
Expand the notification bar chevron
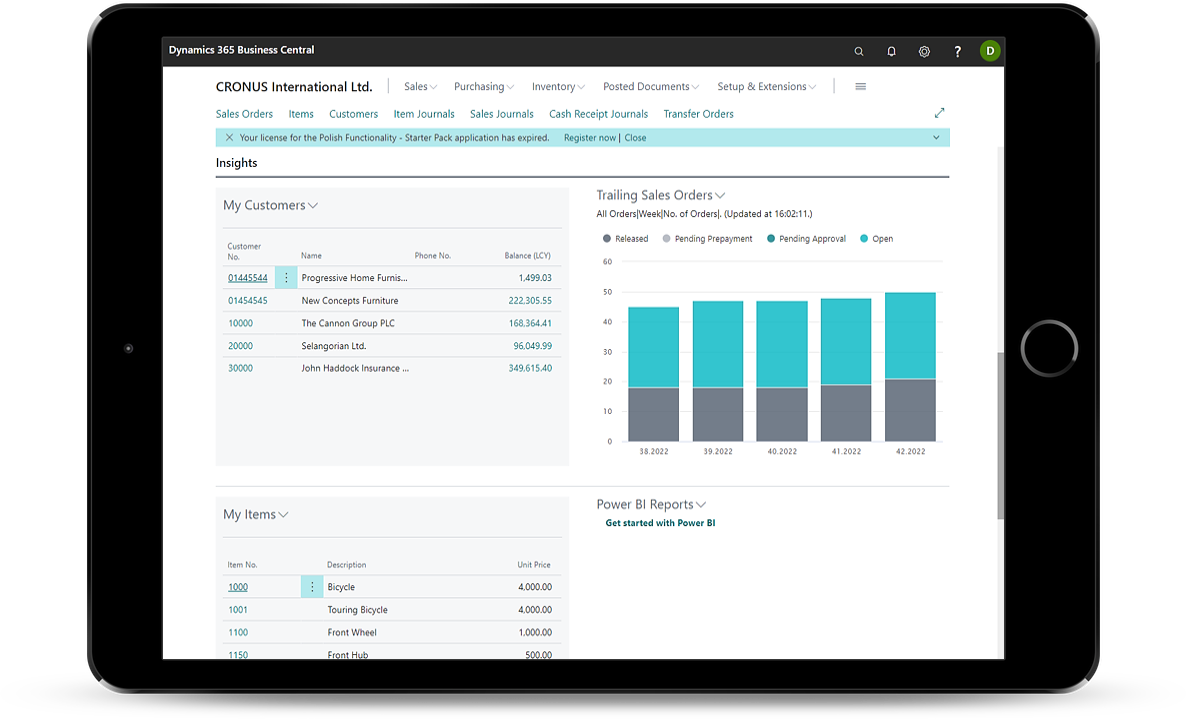(936, 138)
